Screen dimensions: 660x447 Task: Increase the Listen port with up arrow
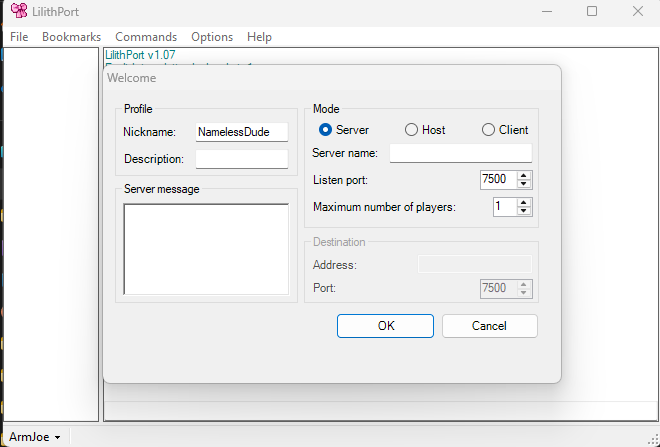click(524, 176)
